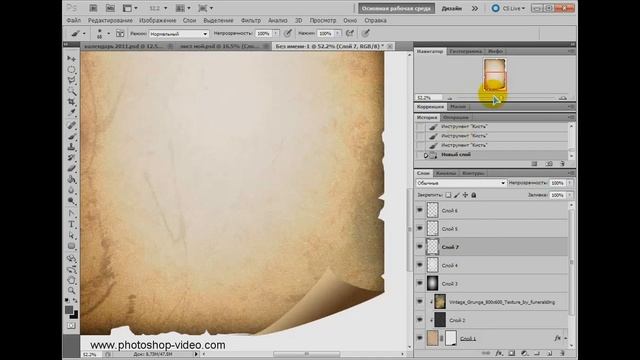This screenshot has width=640, height=360.
Task: Toggle visibility of Слой 2
Action: 420,320
